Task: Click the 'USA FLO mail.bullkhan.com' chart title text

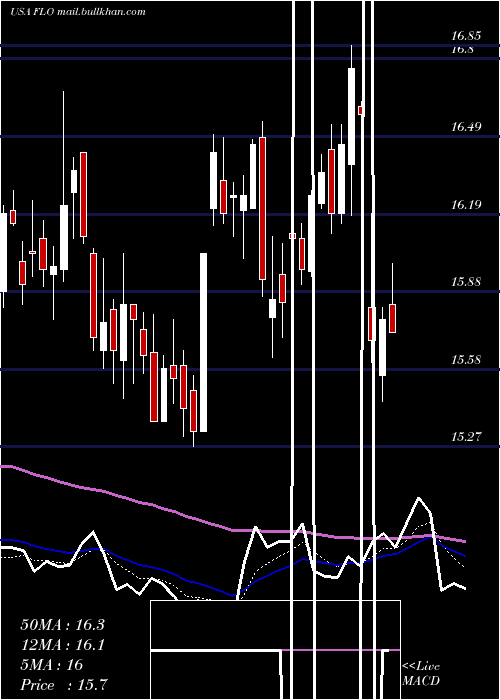Action: point(78,12)
